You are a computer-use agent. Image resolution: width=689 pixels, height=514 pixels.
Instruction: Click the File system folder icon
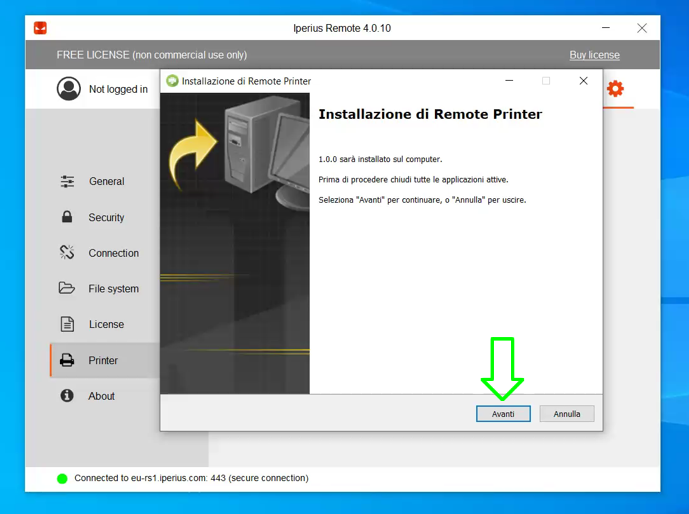[x=67, y=289]
